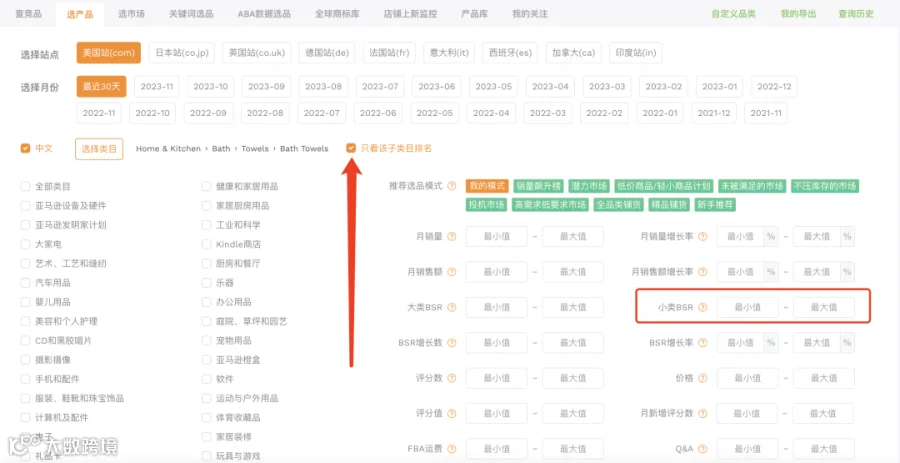This screenshot has width=900, height=463.
Task: Click help icon next to 推荐选品模式
Action: tap(452, 186)
